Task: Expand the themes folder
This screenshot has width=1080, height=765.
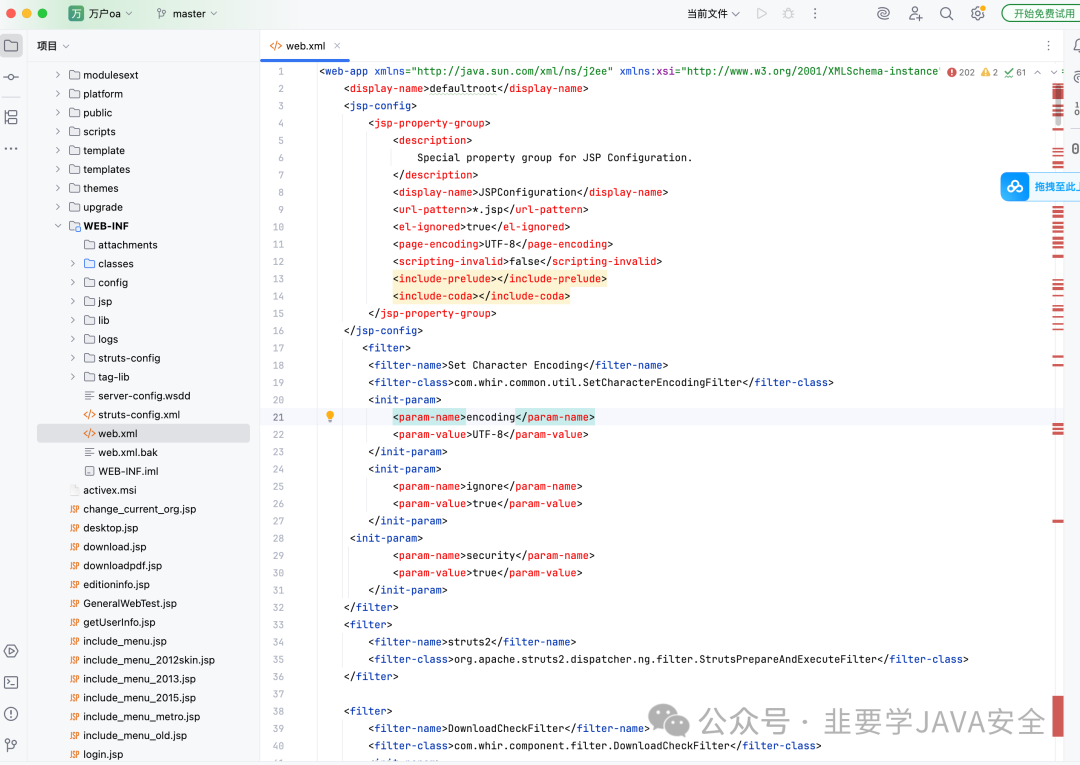Action: point(58,188)
